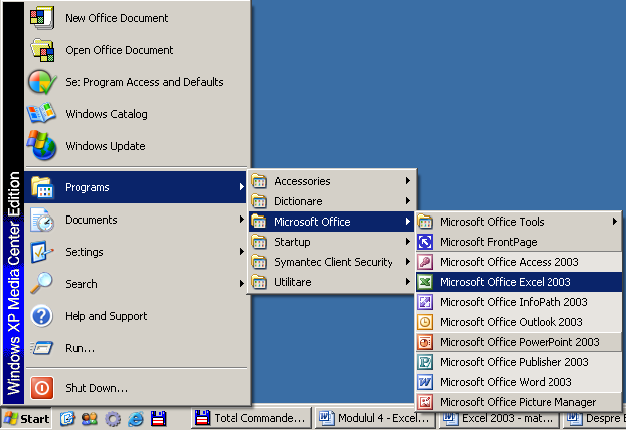The image size is (626, 430).
Task: Open the Utilitare programs folder
Action: [331, 282]
